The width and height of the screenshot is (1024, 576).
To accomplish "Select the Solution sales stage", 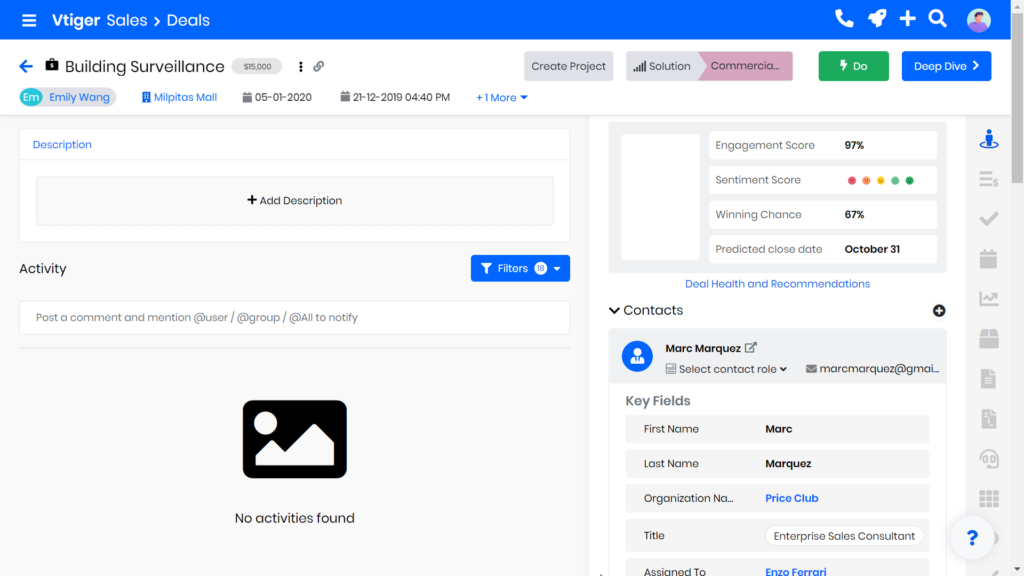I will point(662,67).
